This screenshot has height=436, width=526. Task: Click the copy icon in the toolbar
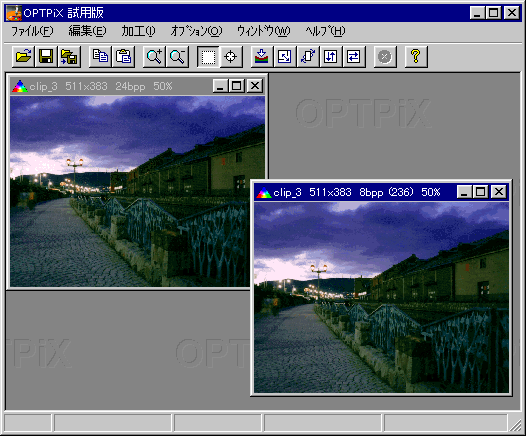(x=100, y=56)
